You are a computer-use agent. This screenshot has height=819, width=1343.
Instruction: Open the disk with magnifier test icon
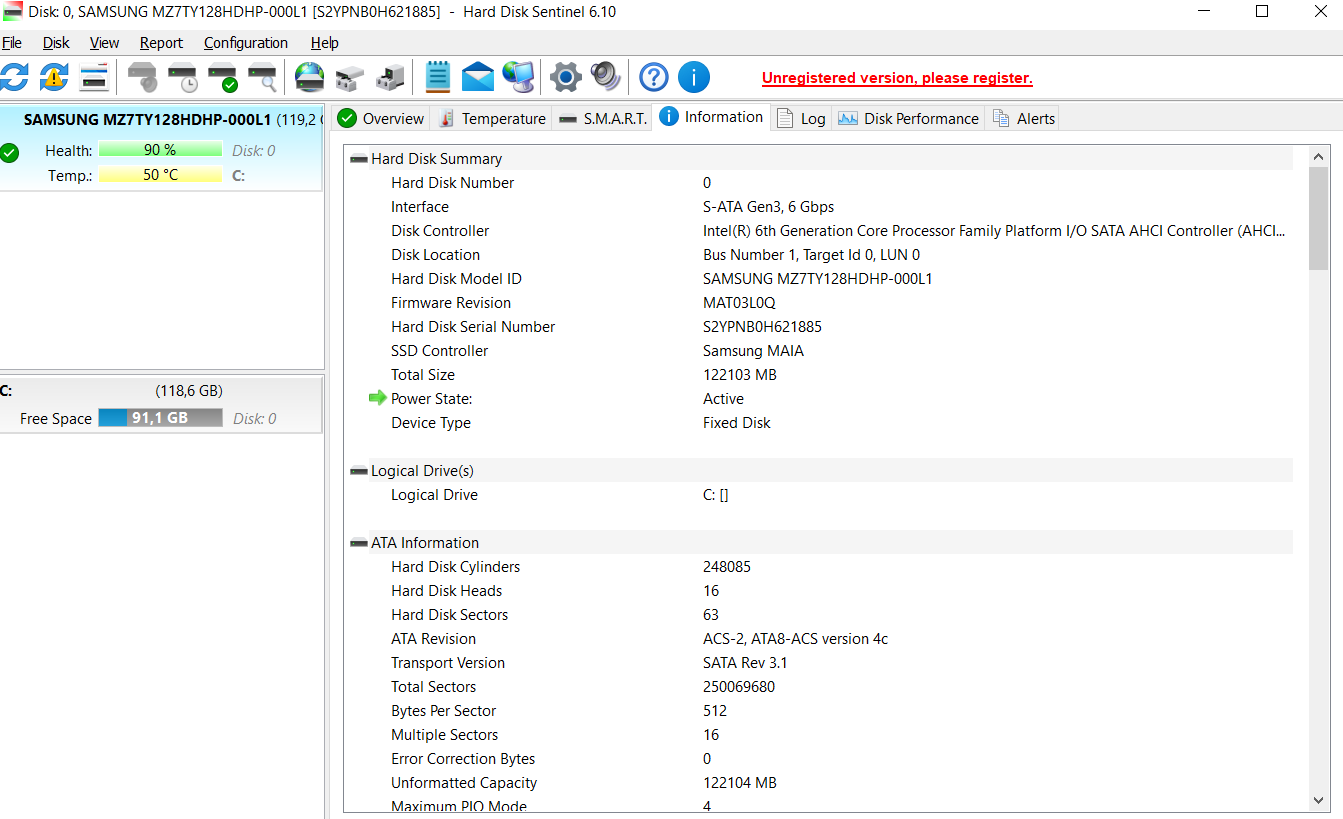click(262, 77)
